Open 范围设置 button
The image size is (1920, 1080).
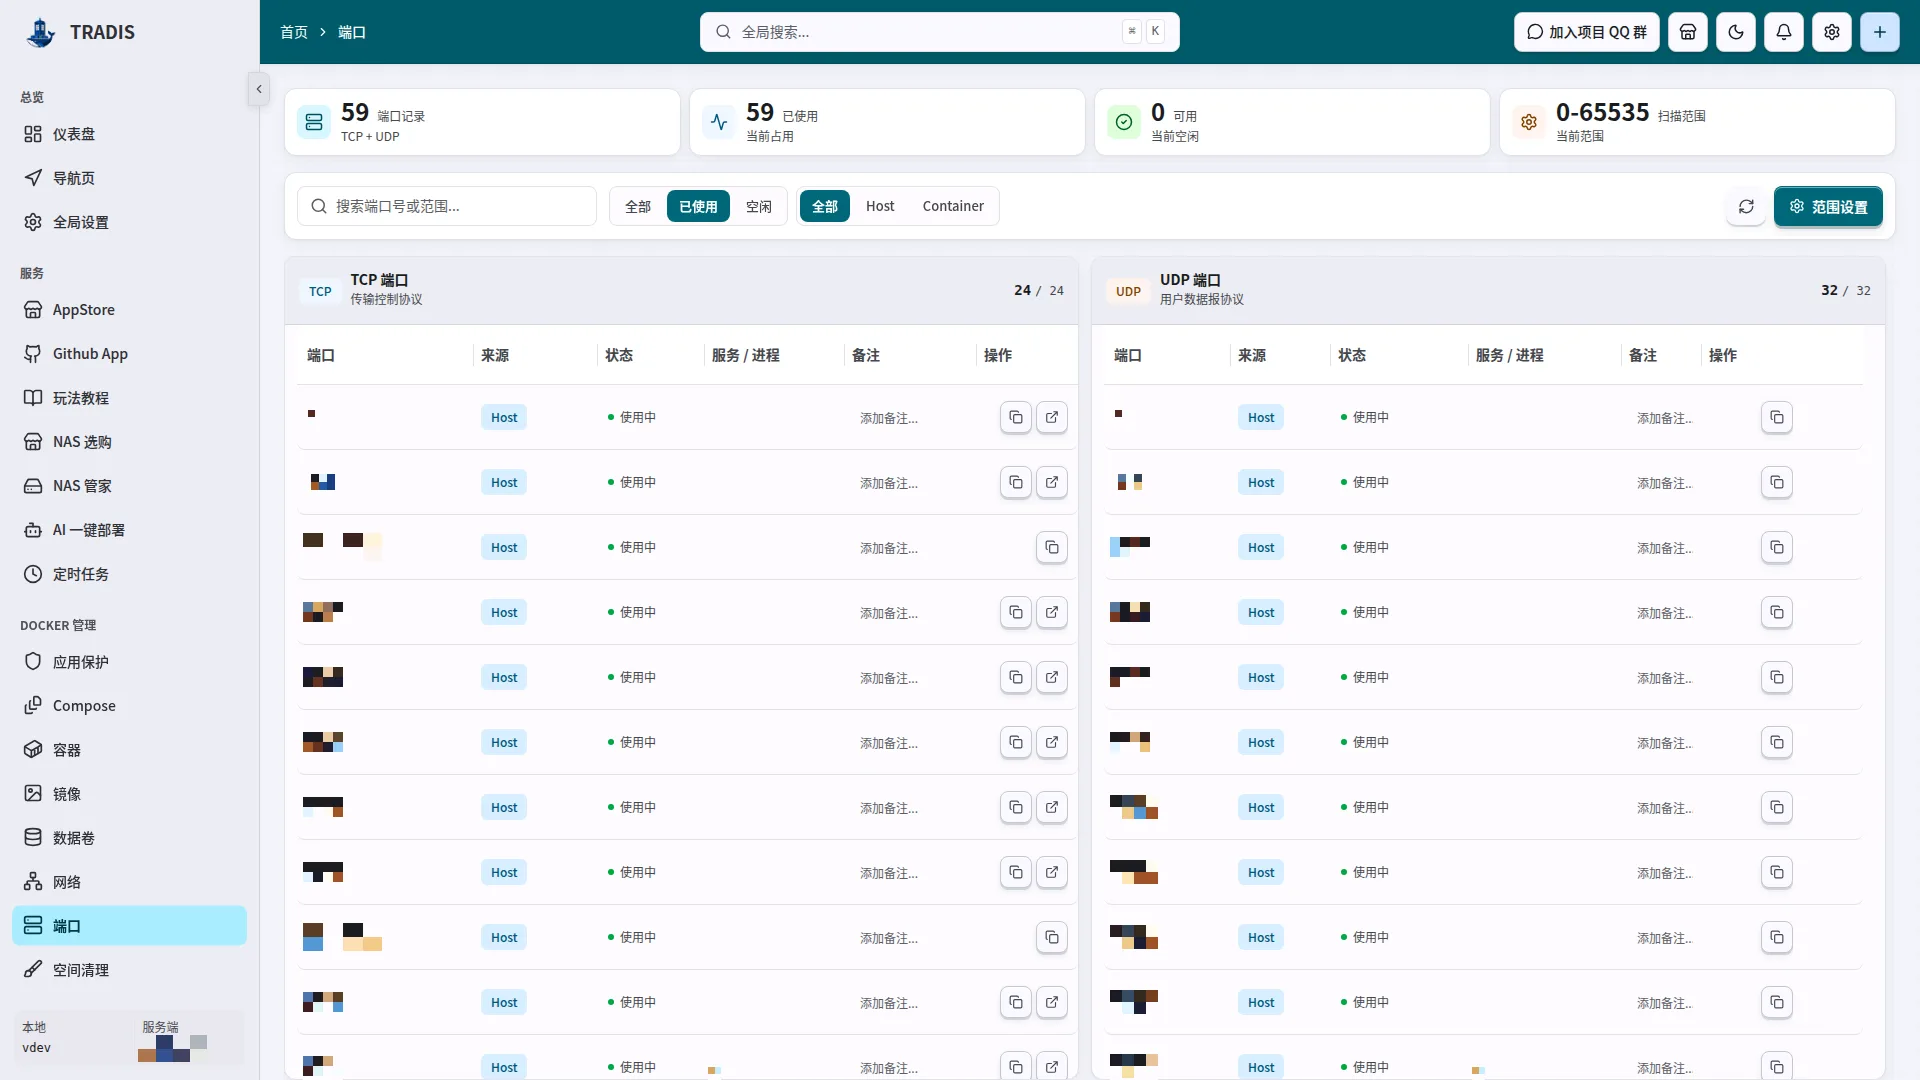coord(1828,206)
